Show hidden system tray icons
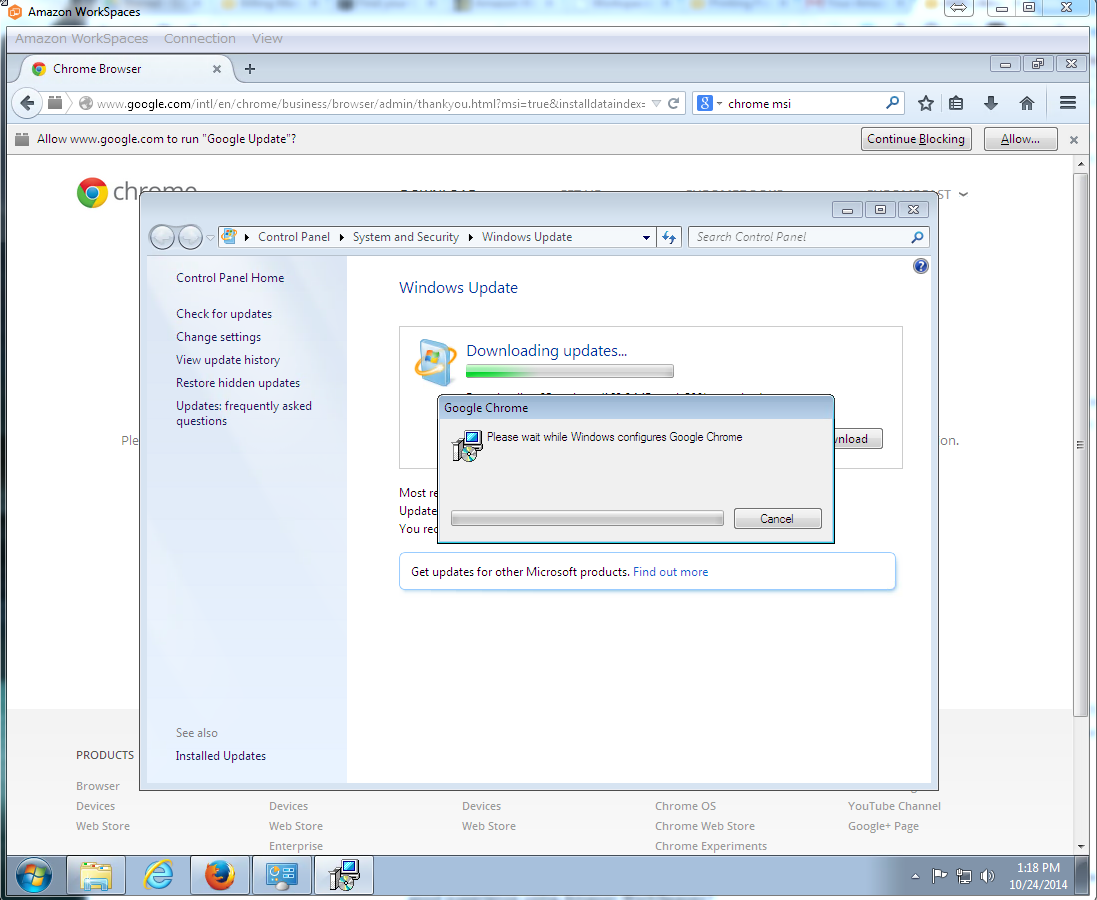1097x900 pixels. click(915, 876)
